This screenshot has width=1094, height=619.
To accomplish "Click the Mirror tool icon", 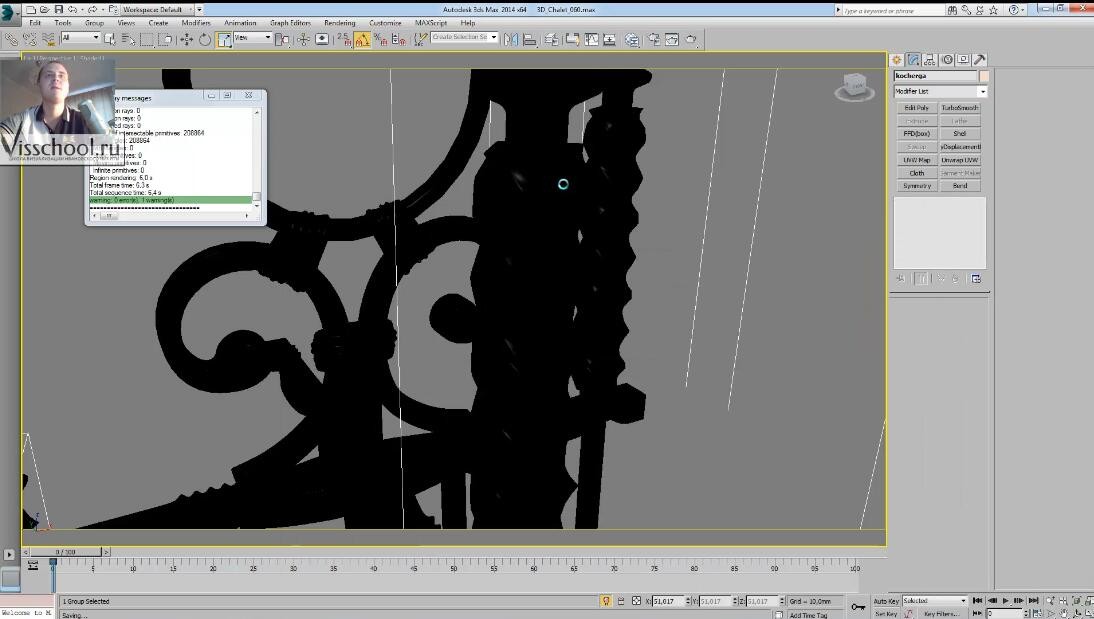I will 511,39.
